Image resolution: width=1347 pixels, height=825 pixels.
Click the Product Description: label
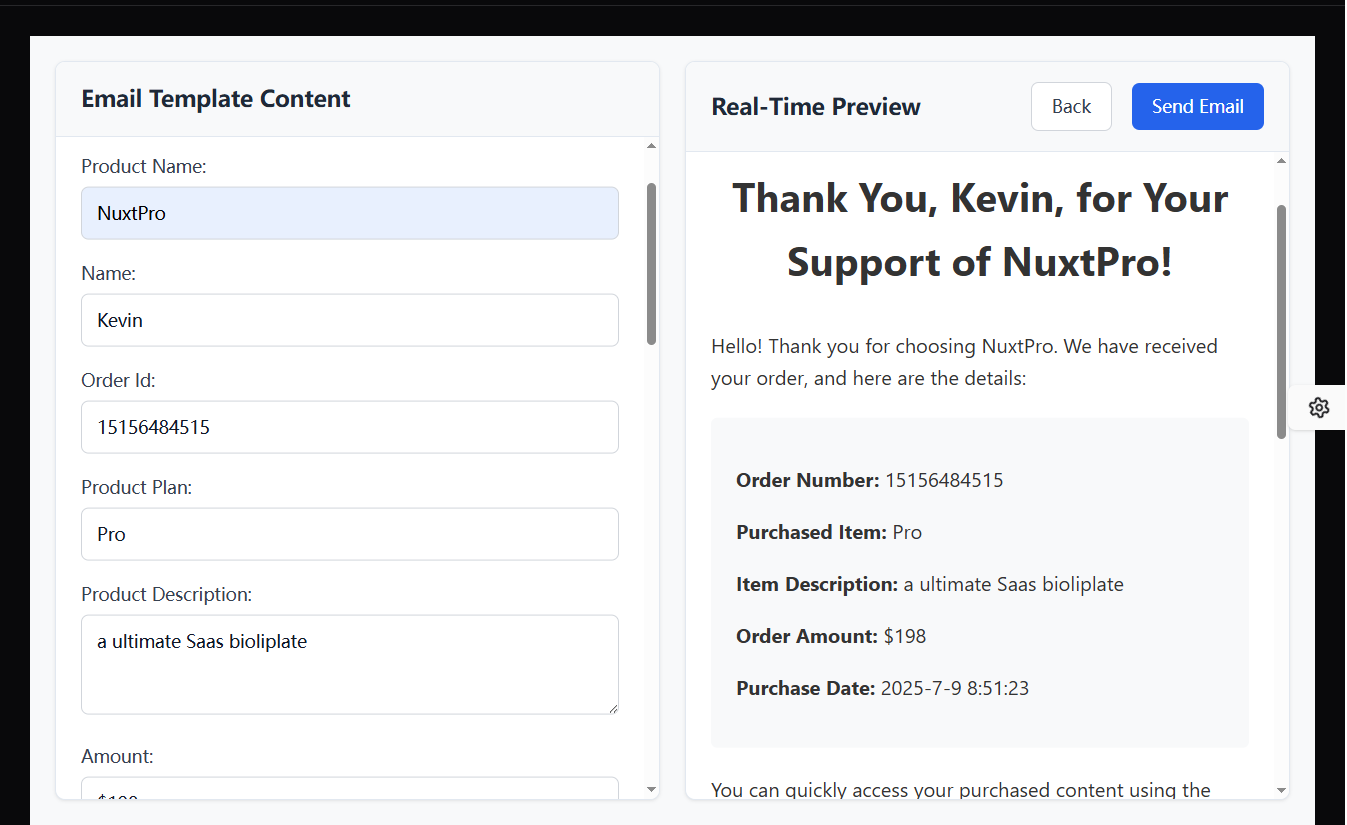(x=167, y=594)
